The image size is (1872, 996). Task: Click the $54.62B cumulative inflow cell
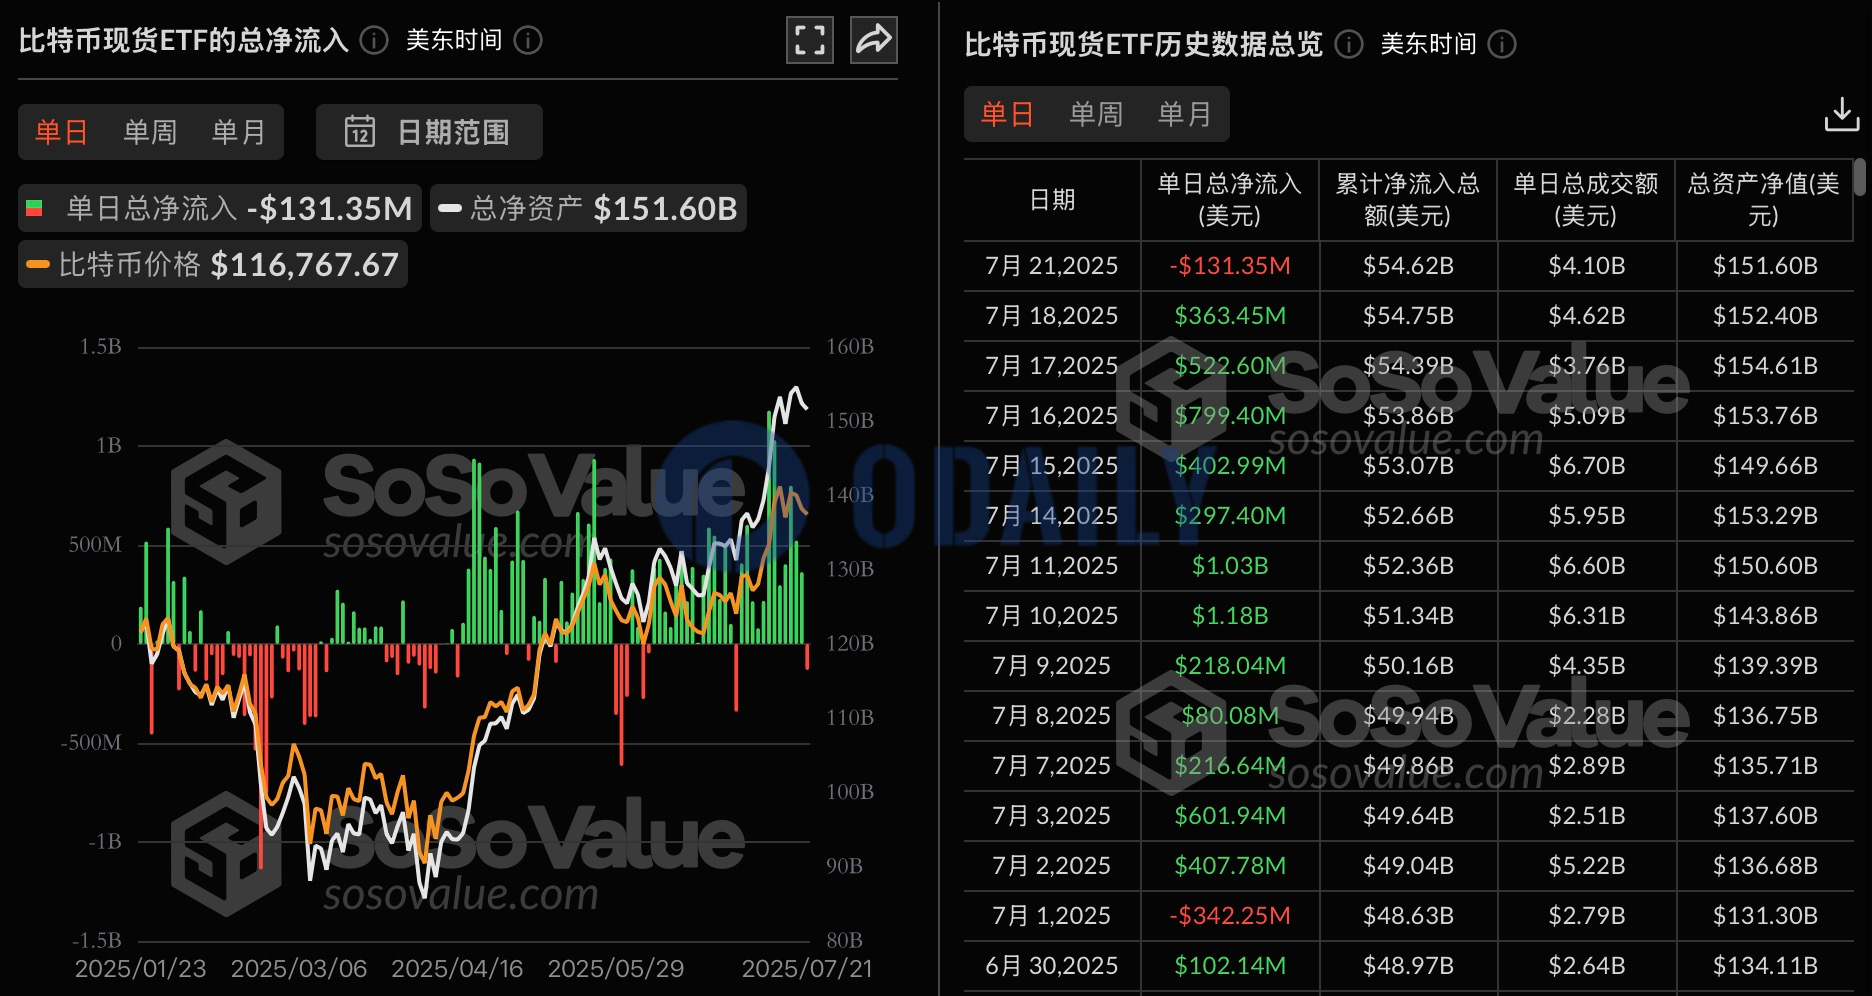[1408, 266]
